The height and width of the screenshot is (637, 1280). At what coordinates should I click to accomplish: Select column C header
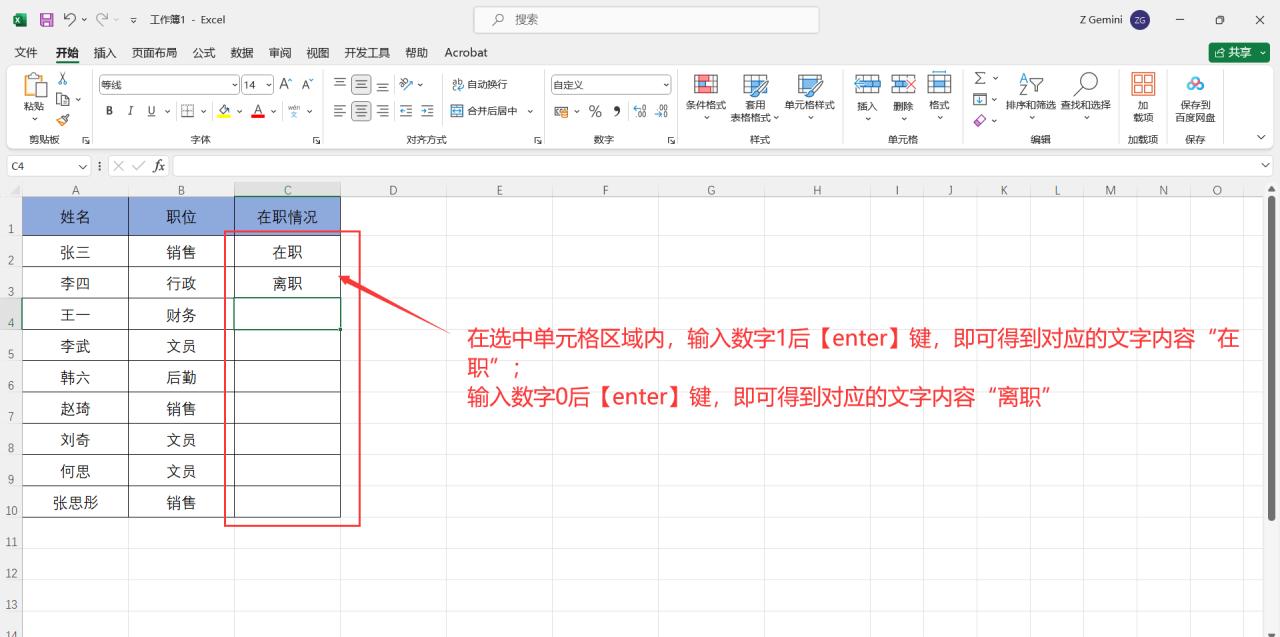[x=287, y=190]
